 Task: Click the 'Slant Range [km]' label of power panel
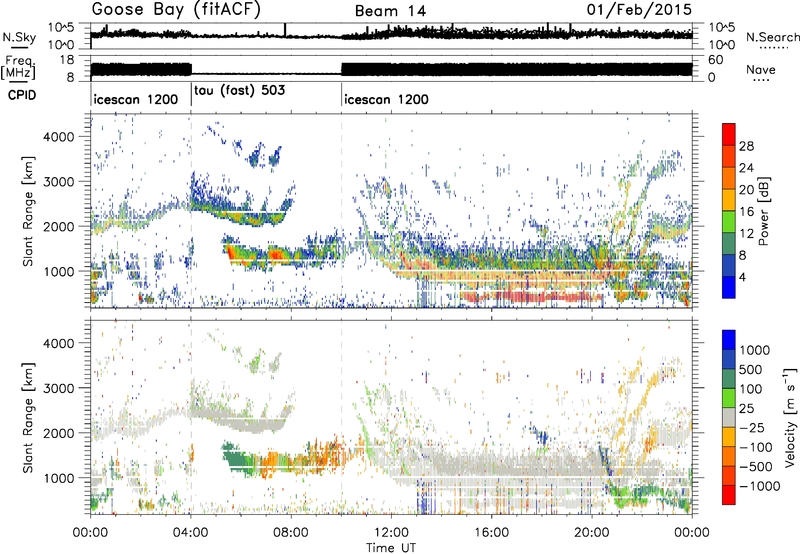28,211
